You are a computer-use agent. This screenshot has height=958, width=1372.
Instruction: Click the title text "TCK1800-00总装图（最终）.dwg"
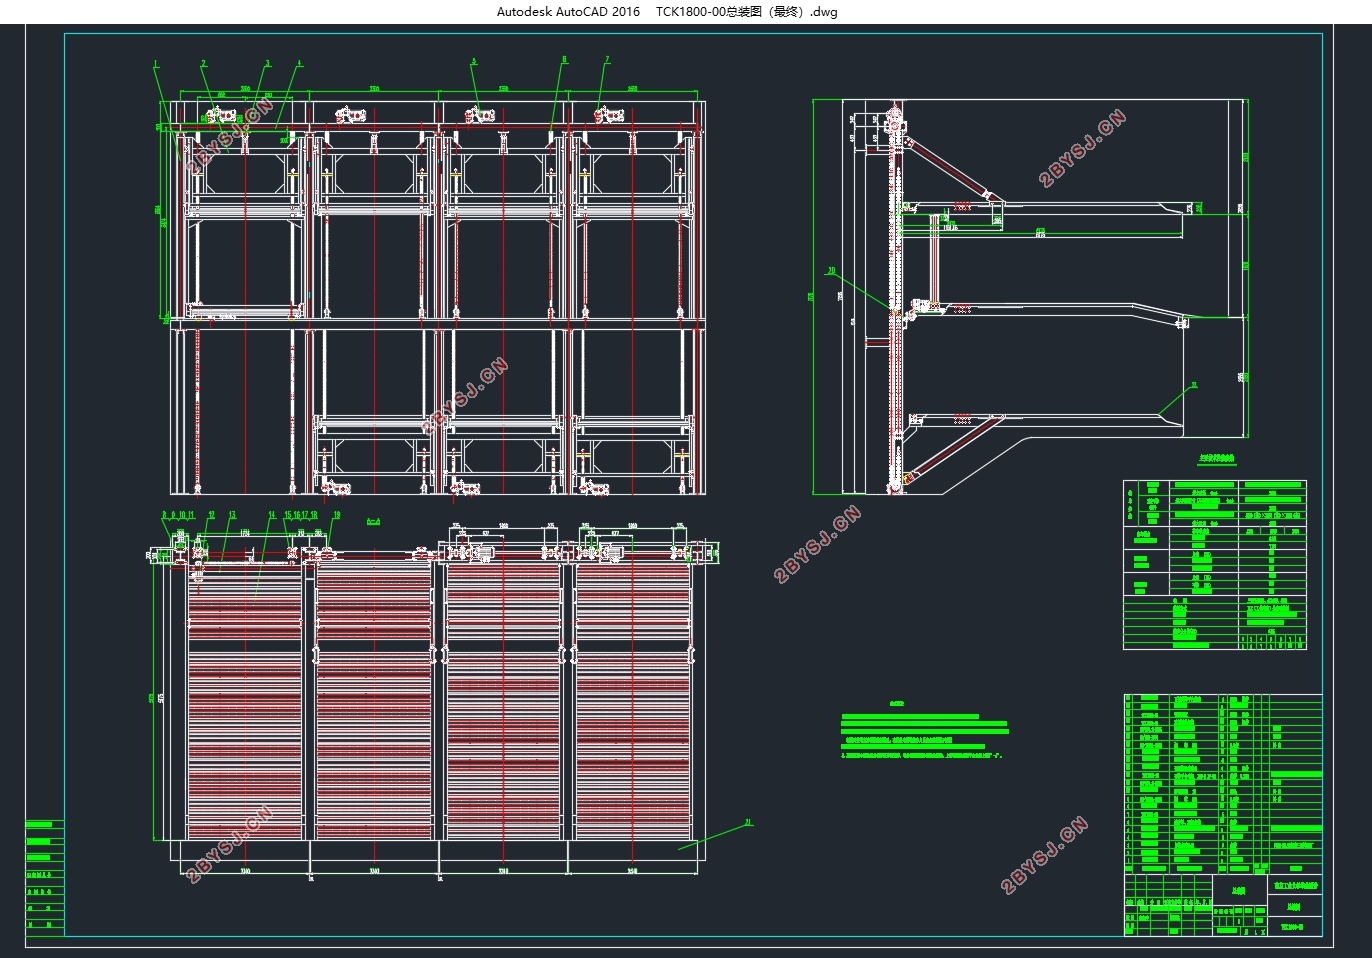tap(746, 12)
